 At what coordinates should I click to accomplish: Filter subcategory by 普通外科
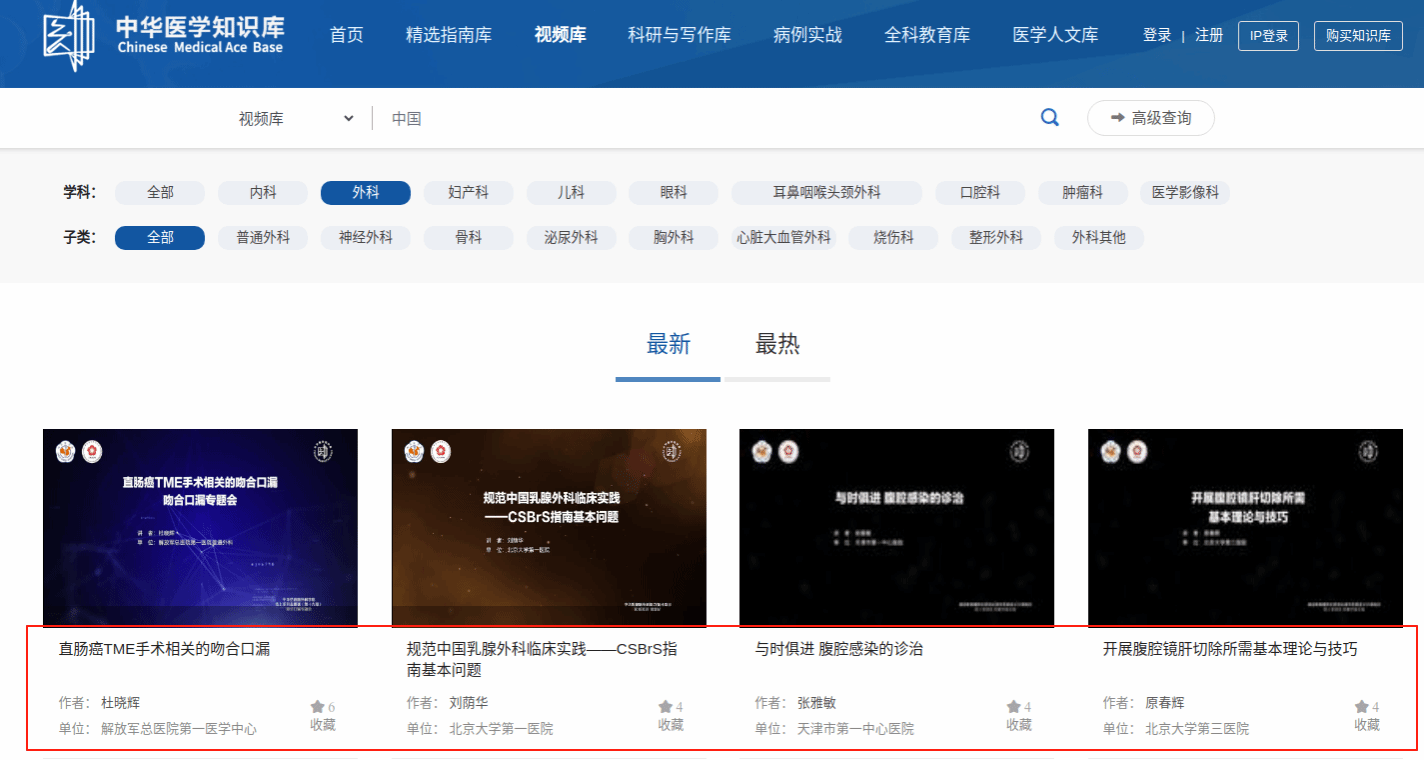263,238
